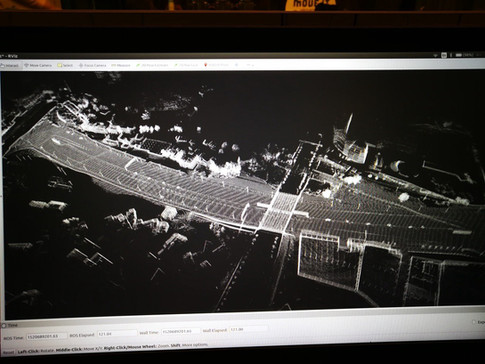Select the 2D Pose Estimate tool
This screenshot has width=485, height=364.
[x=152, y=65]
